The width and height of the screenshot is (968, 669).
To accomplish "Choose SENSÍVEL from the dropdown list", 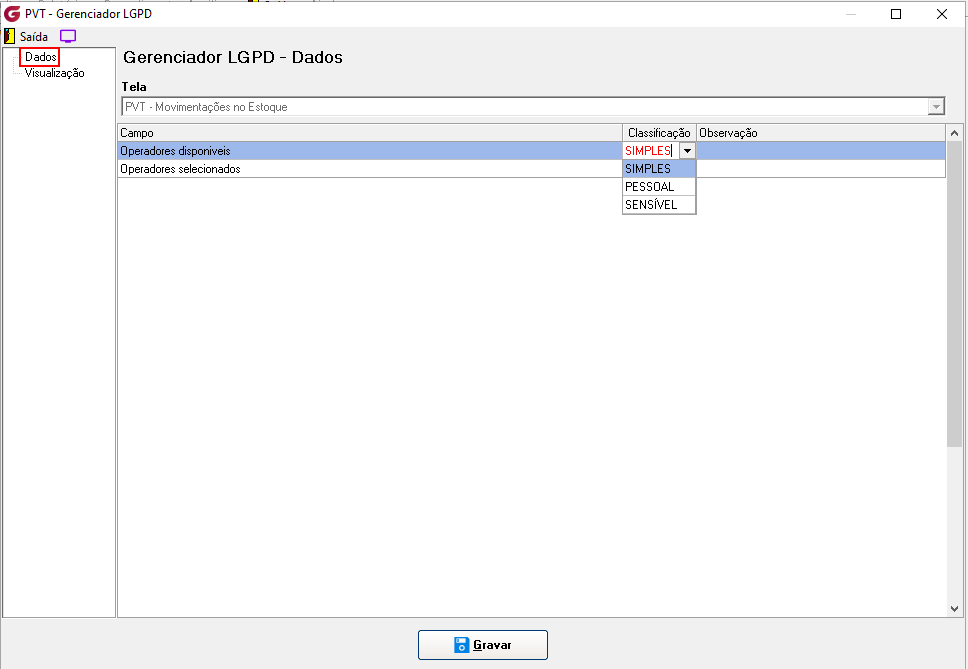I will 659,204.
